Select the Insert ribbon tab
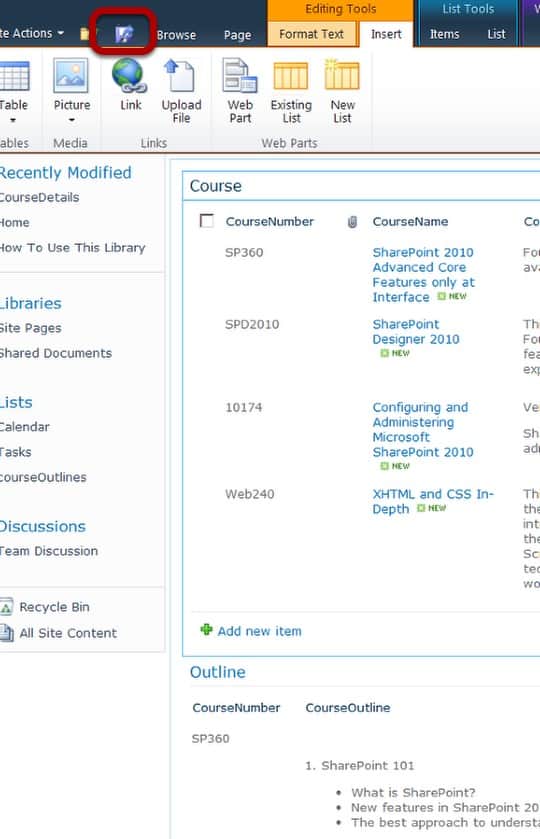 (386, 34)
